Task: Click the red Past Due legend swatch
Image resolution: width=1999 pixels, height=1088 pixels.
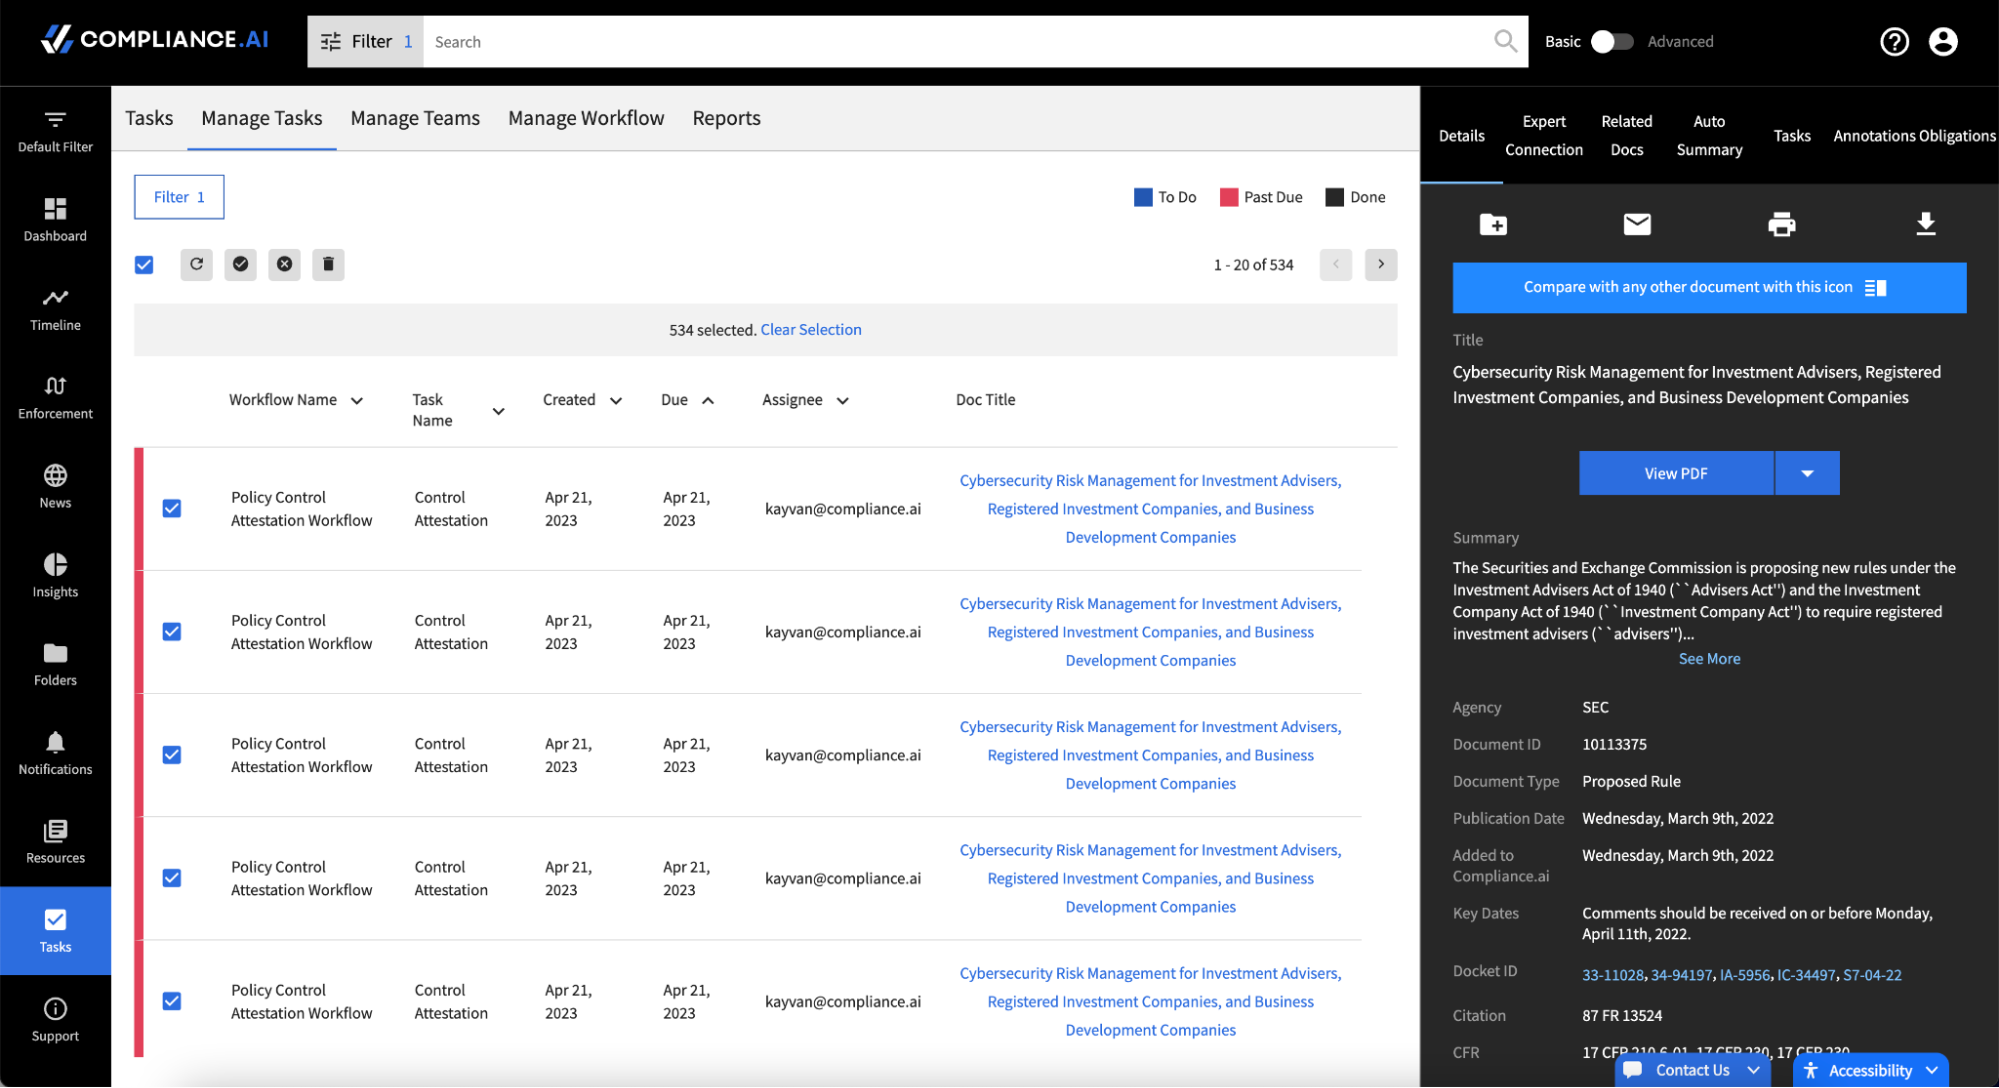Action: pyautogui.click(x=1229, y=197)
